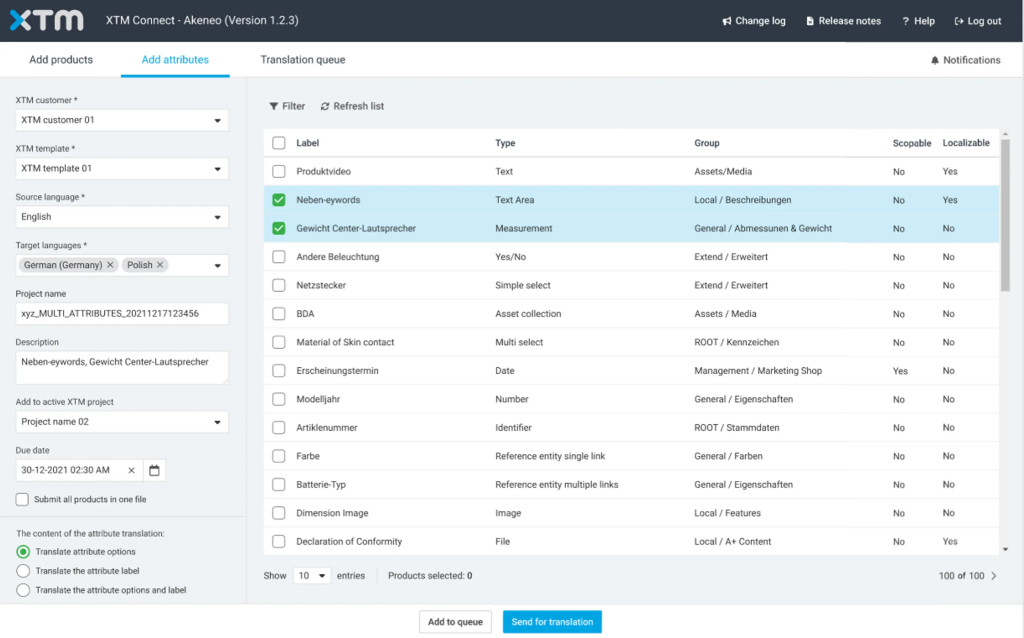The width and height of the screenshot is (1024, 638).
Task: Open Release notes
Action: point(843,21)
